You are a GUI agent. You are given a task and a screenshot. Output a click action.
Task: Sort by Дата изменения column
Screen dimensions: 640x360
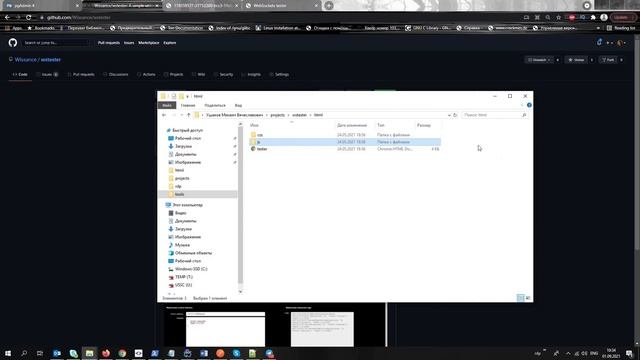(x=352, y=125)
